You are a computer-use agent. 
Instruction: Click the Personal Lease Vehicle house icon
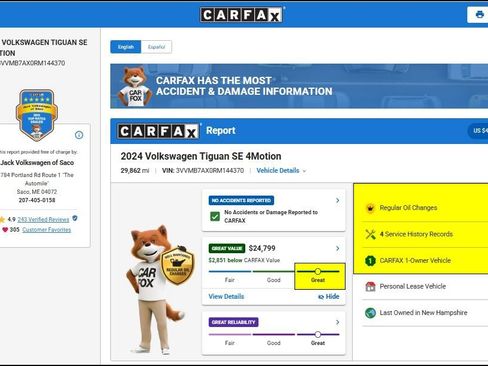370,286
